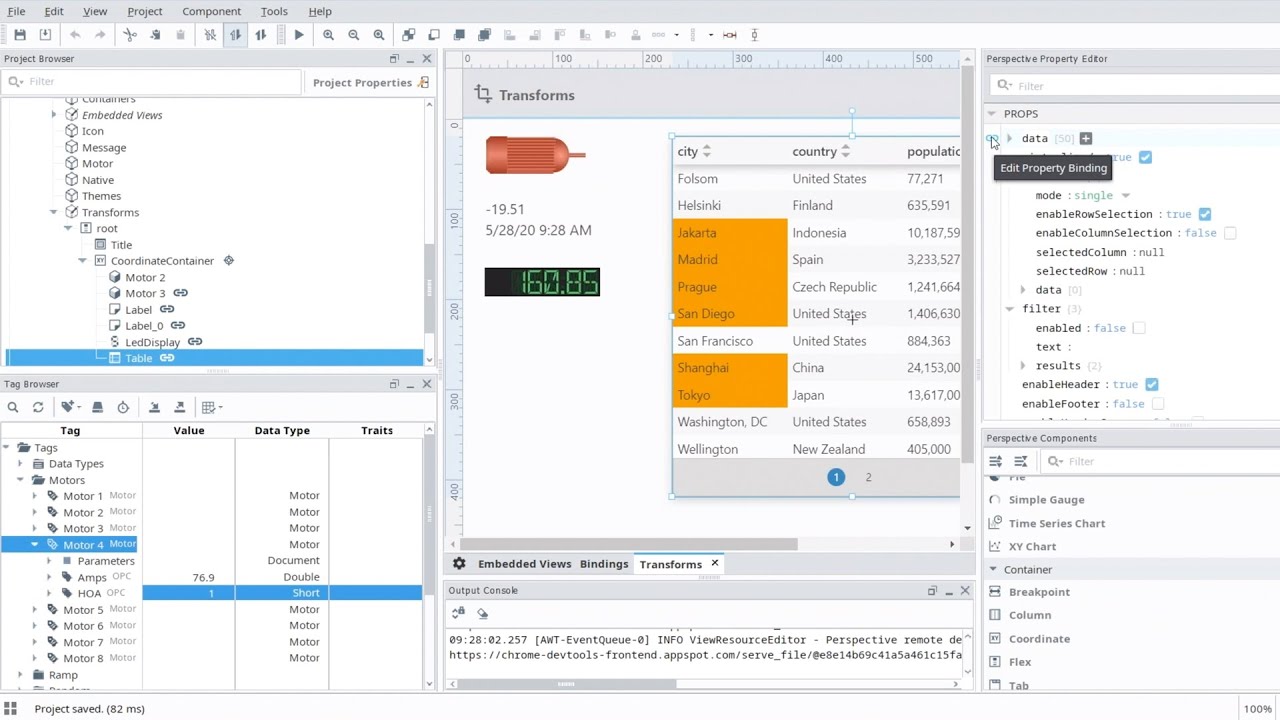Viewport: 1280px width, 720px height.
Task: Open the Tools menu
Action: point(274,11)
